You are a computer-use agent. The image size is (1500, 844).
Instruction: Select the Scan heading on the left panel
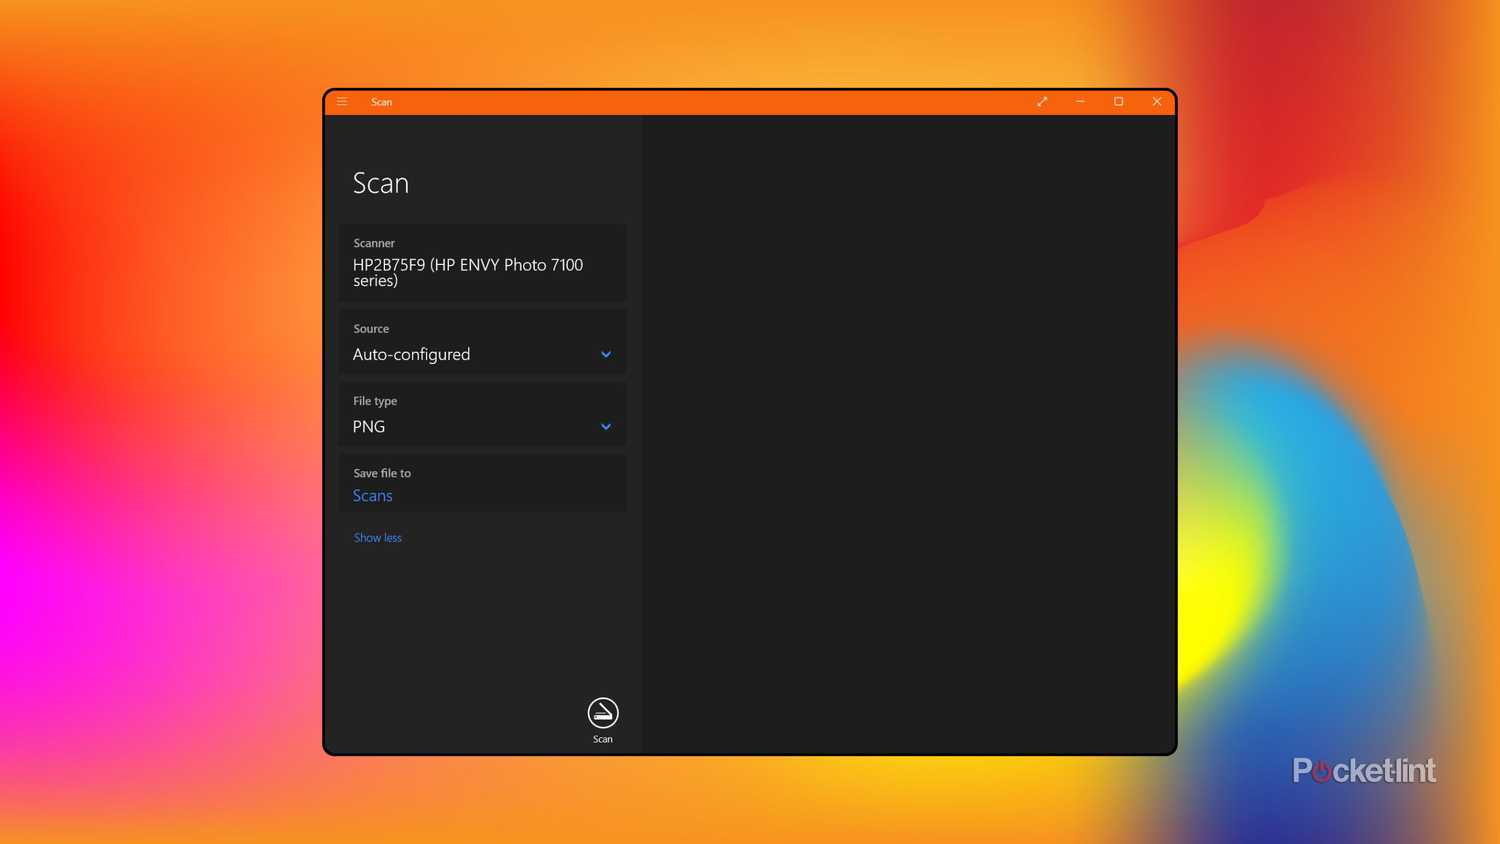point(380,183)
